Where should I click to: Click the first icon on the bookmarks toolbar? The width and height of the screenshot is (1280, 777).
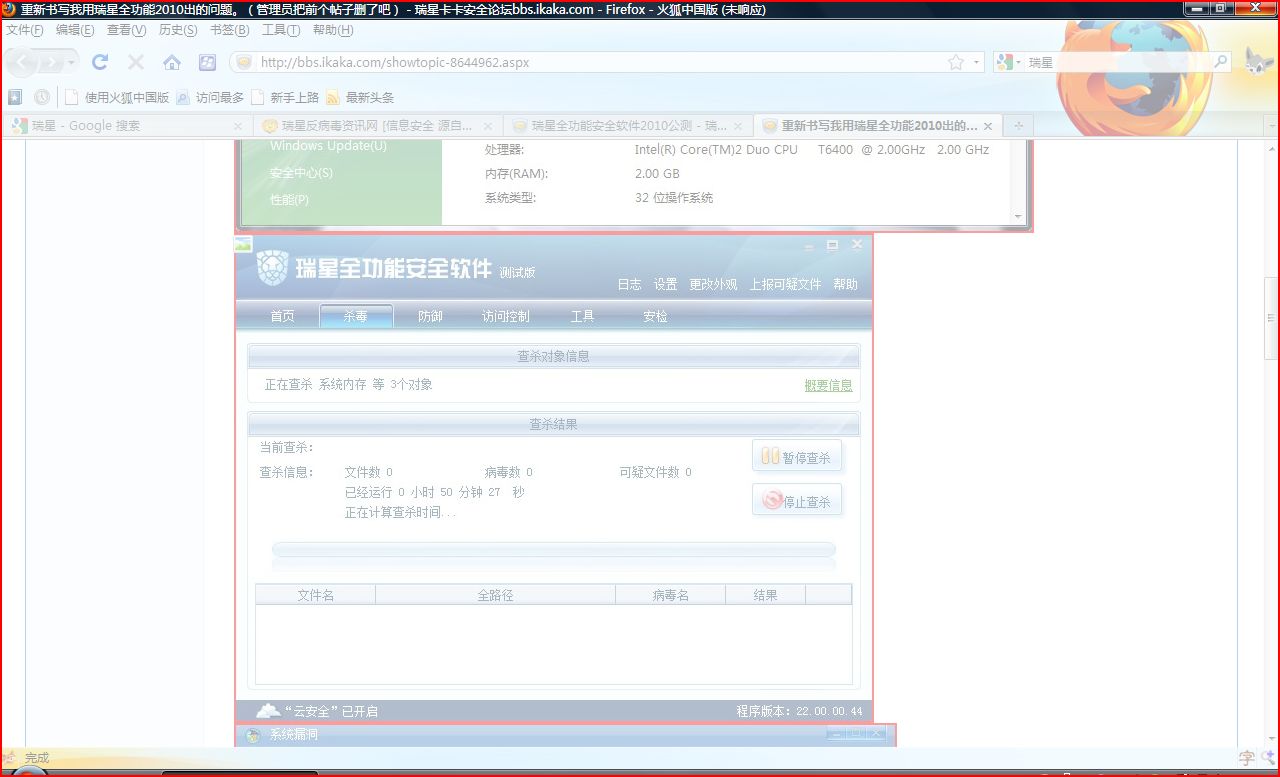15,97
